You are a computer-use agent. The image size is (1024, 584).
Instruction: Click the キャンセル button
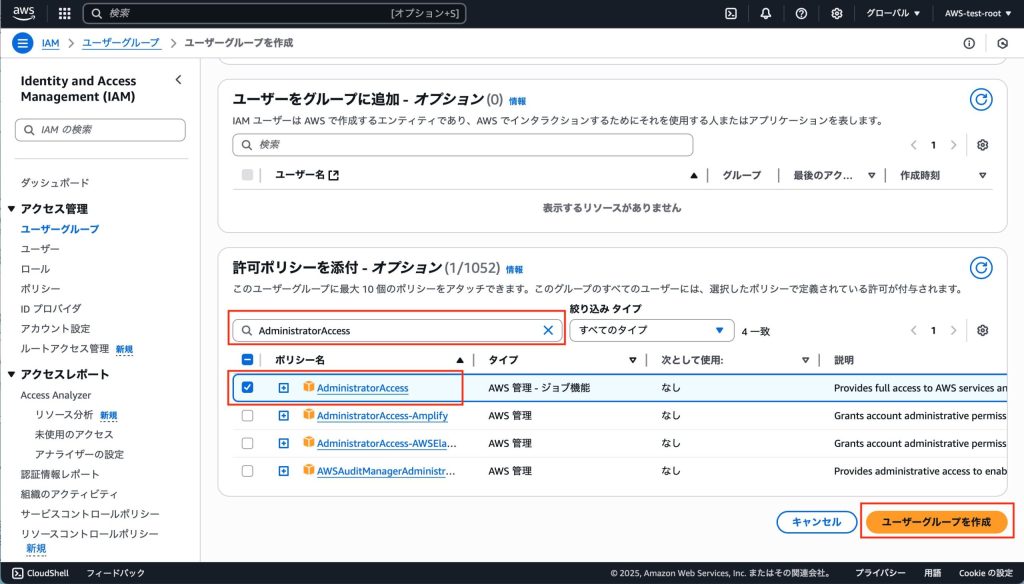[816, 521]
